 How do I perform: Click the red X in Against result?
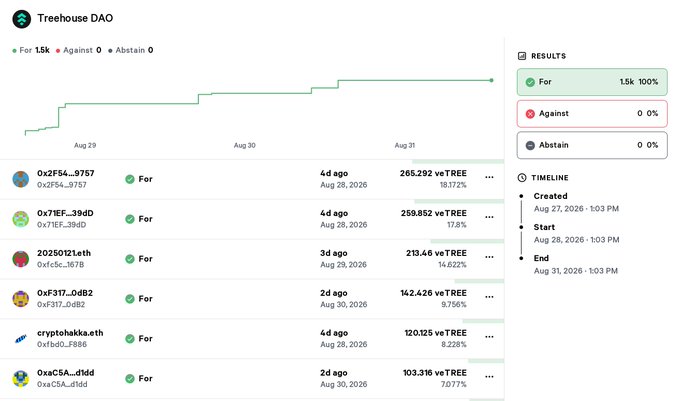(530, 114)
